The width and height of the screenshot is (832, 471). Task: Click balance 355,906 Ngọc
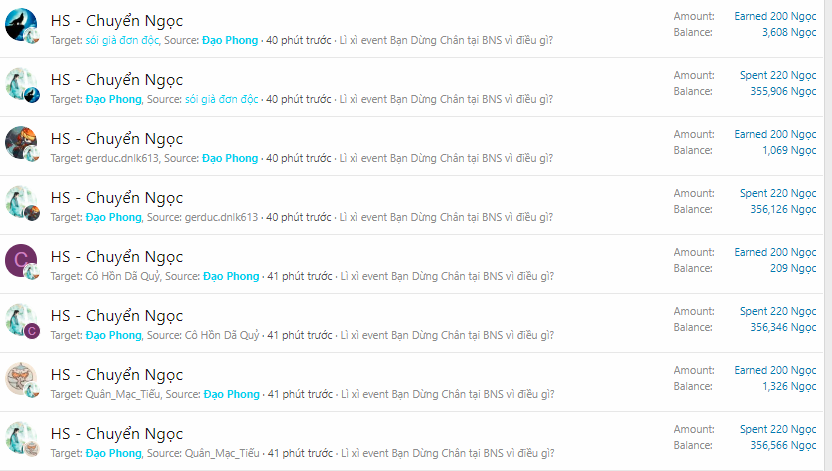(783, 91)
